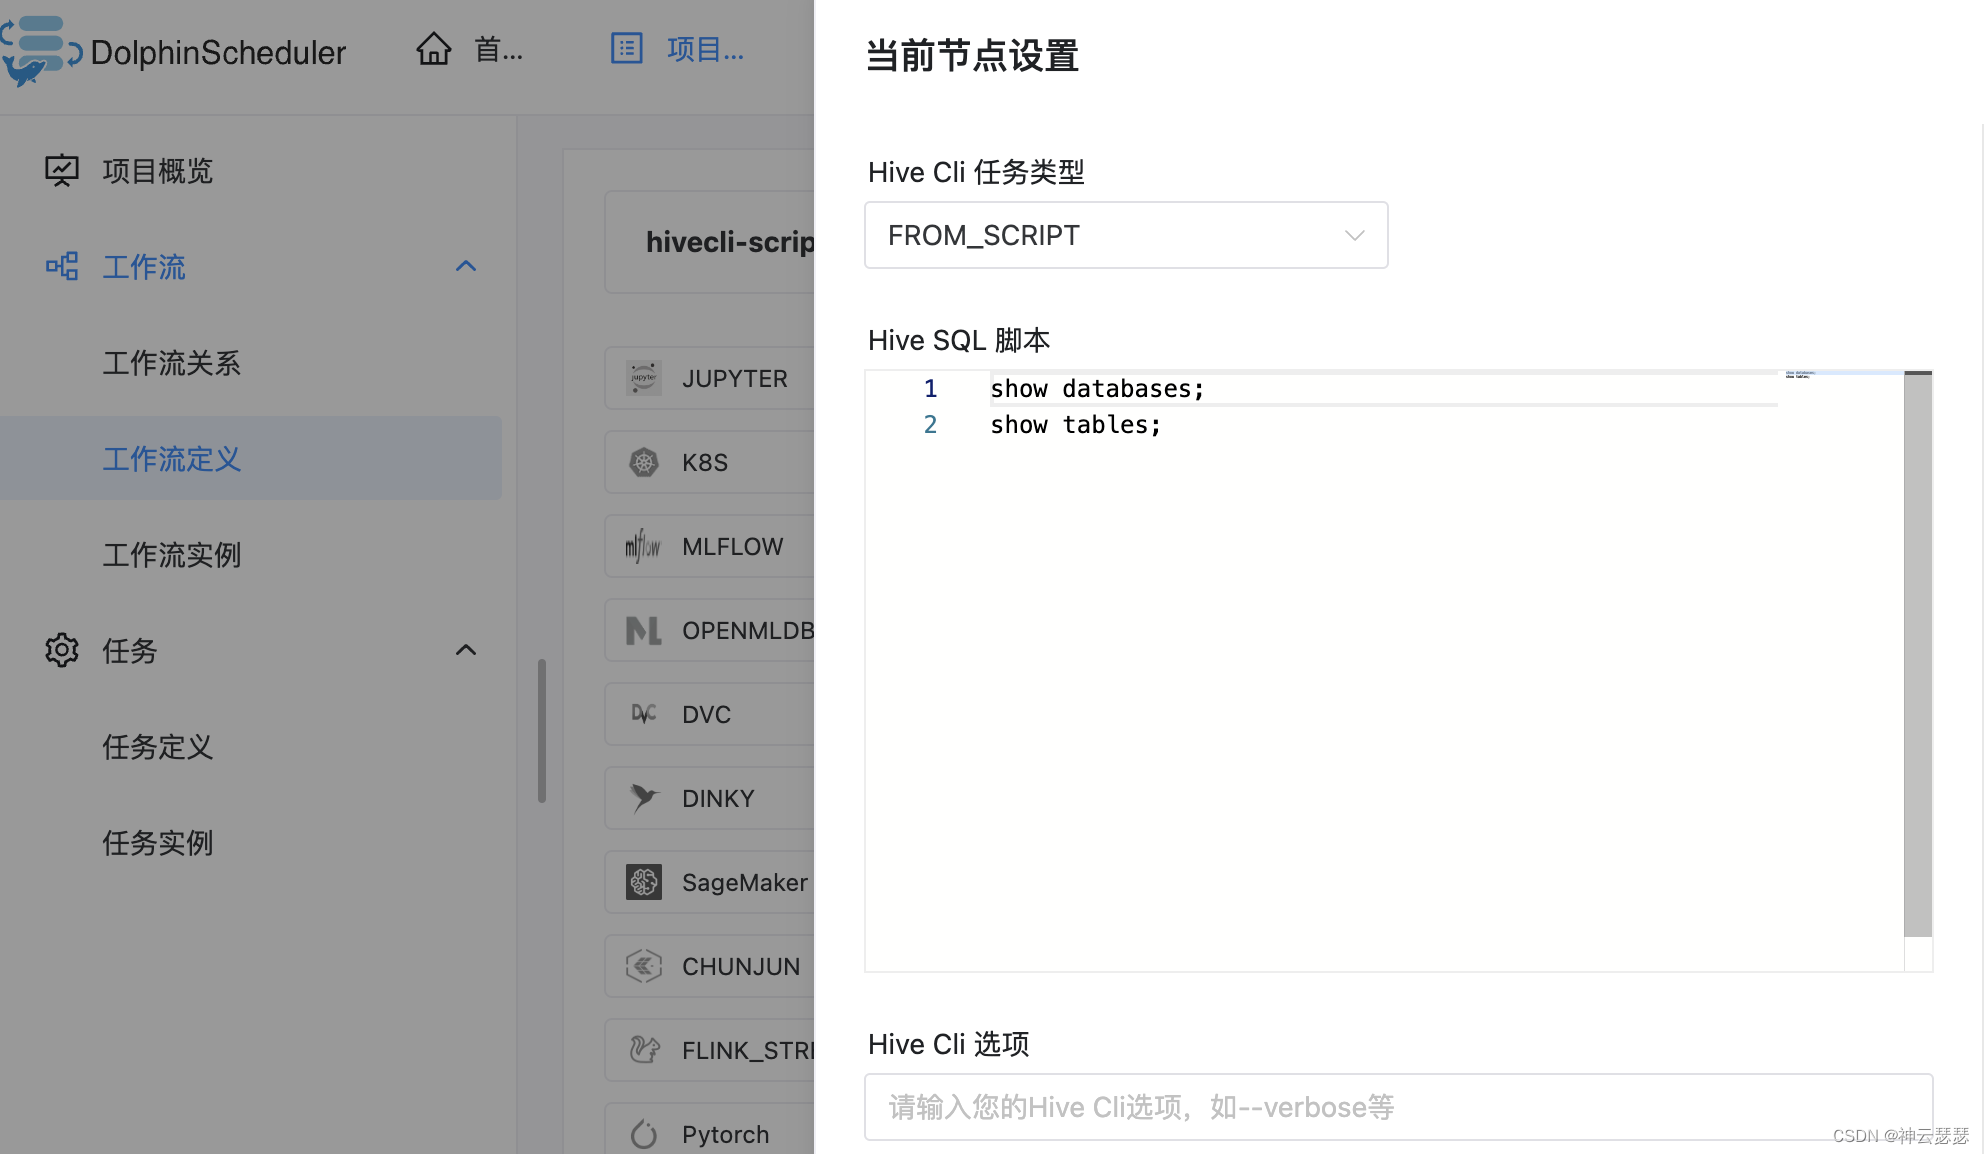Select the Pytorch task icon
The height and width of the screenshot is (1154, 1984).
coord(644,1134)
